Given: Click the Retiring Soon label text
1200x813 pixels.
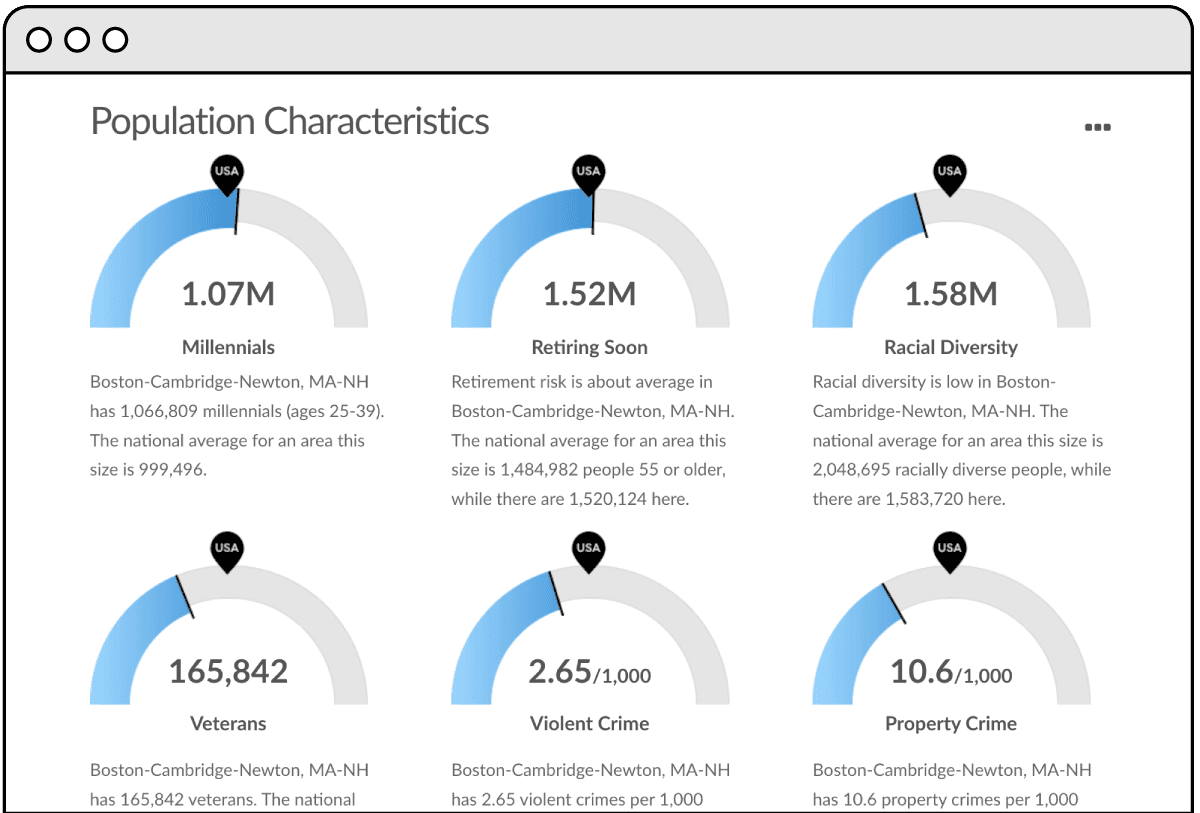Looking at the screenshot, I should pyautogui.click(x=589, y=348).
